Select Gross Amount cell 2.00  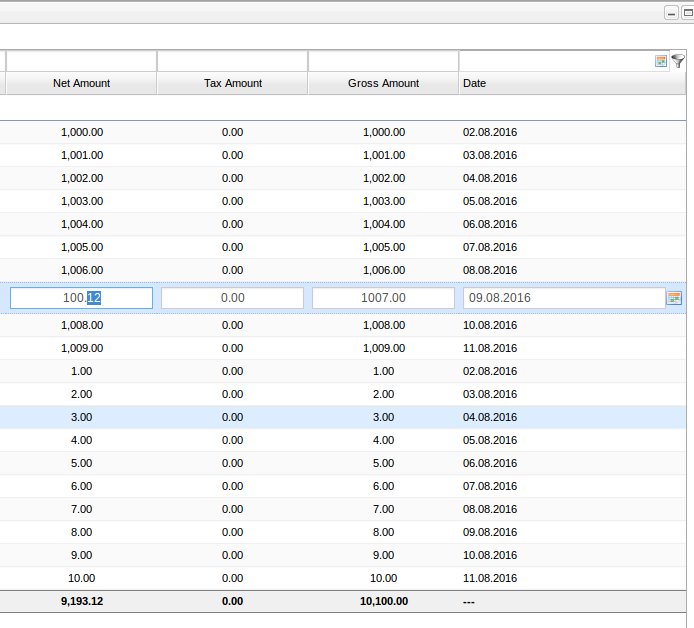[x=383, y=394]
